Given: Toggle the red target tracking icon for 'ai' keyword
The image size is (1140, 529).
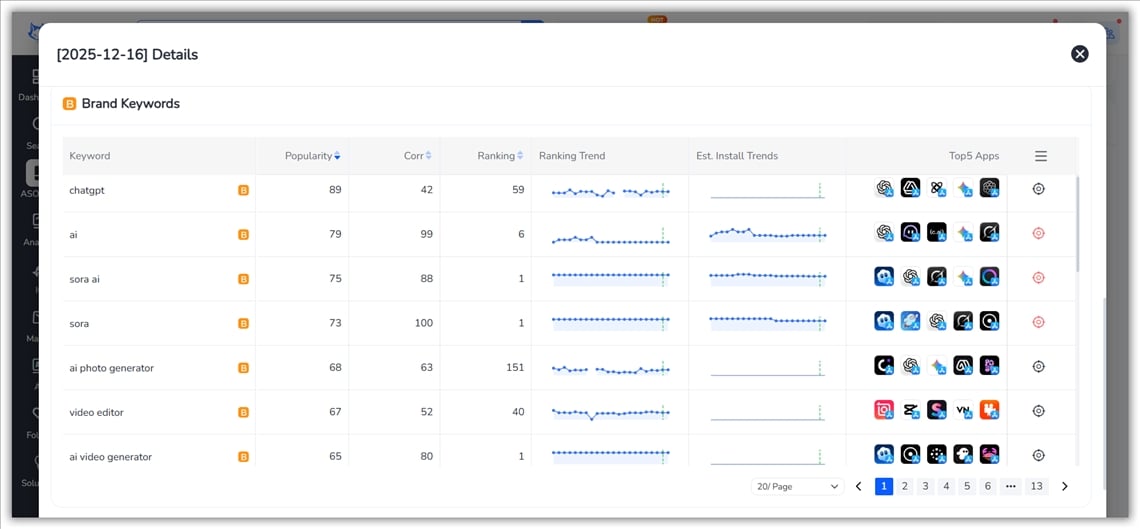Looking at the screenshot, I should 1038,233.
